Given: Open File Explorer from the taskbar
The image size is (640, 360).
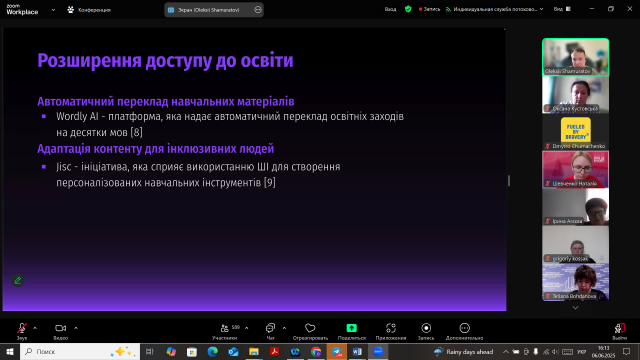Looking at the screenshot, I should coord(254,351).
